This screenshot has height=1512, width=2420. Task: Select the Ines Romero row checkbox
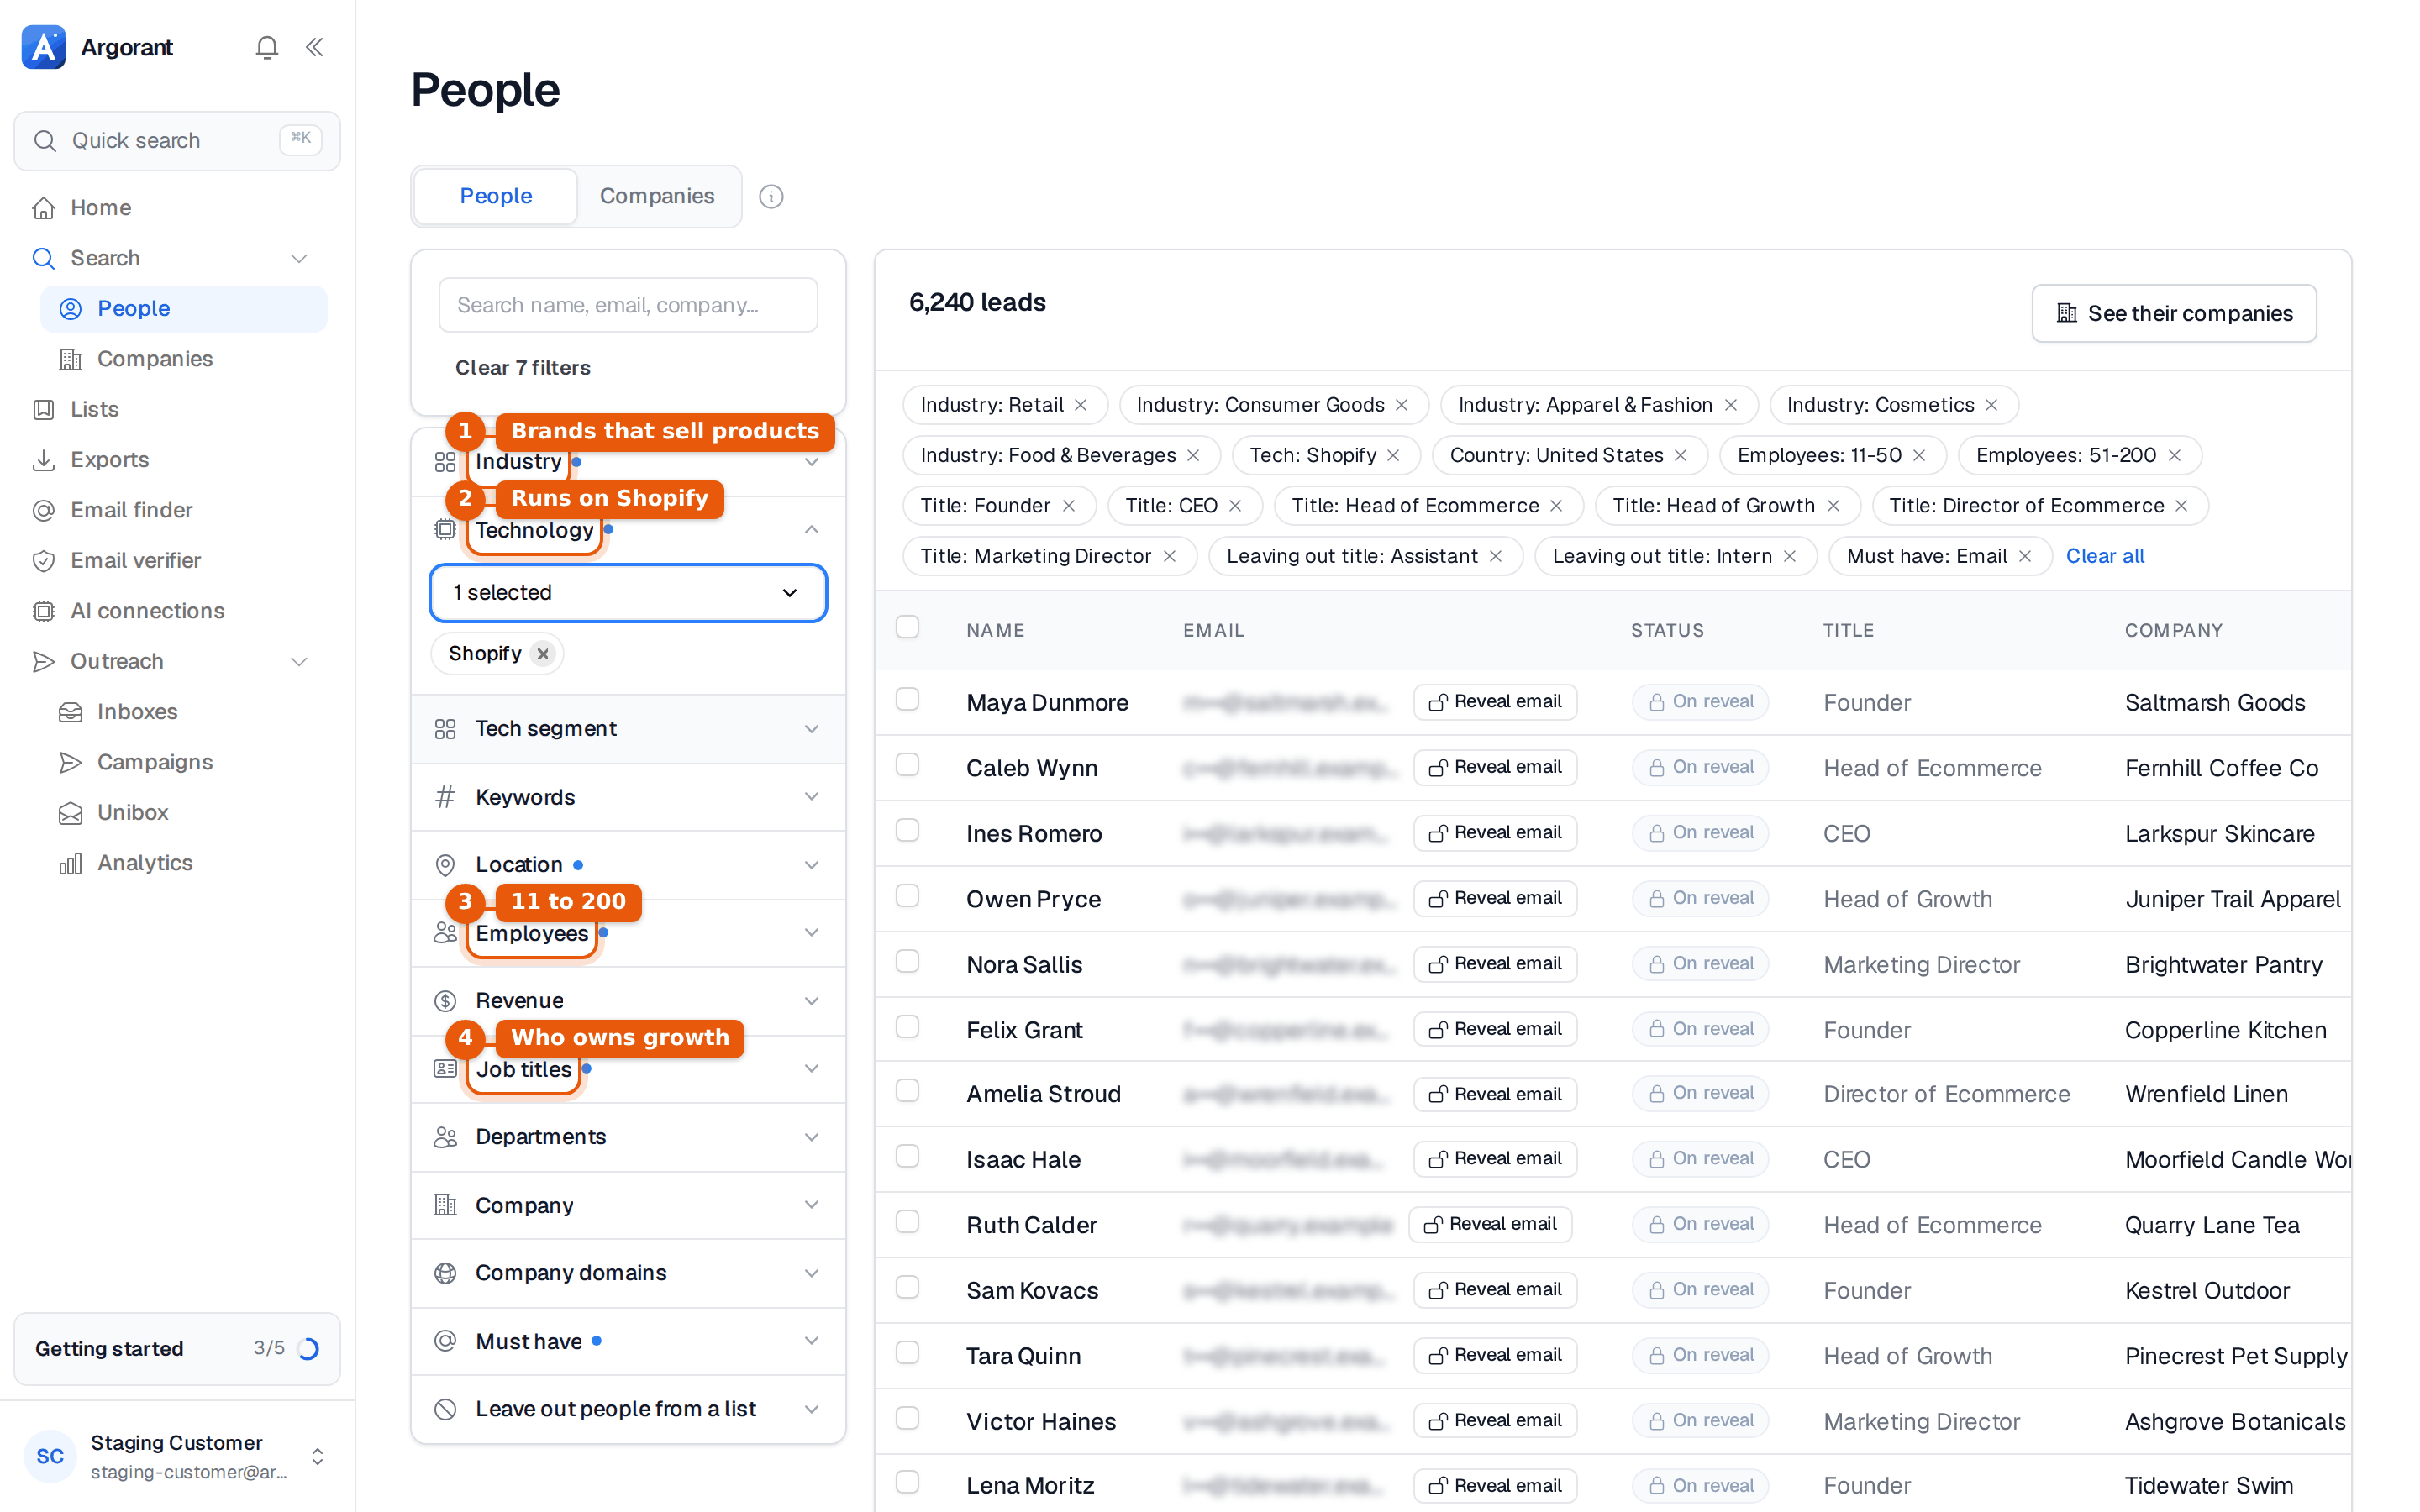pos(907,830)
